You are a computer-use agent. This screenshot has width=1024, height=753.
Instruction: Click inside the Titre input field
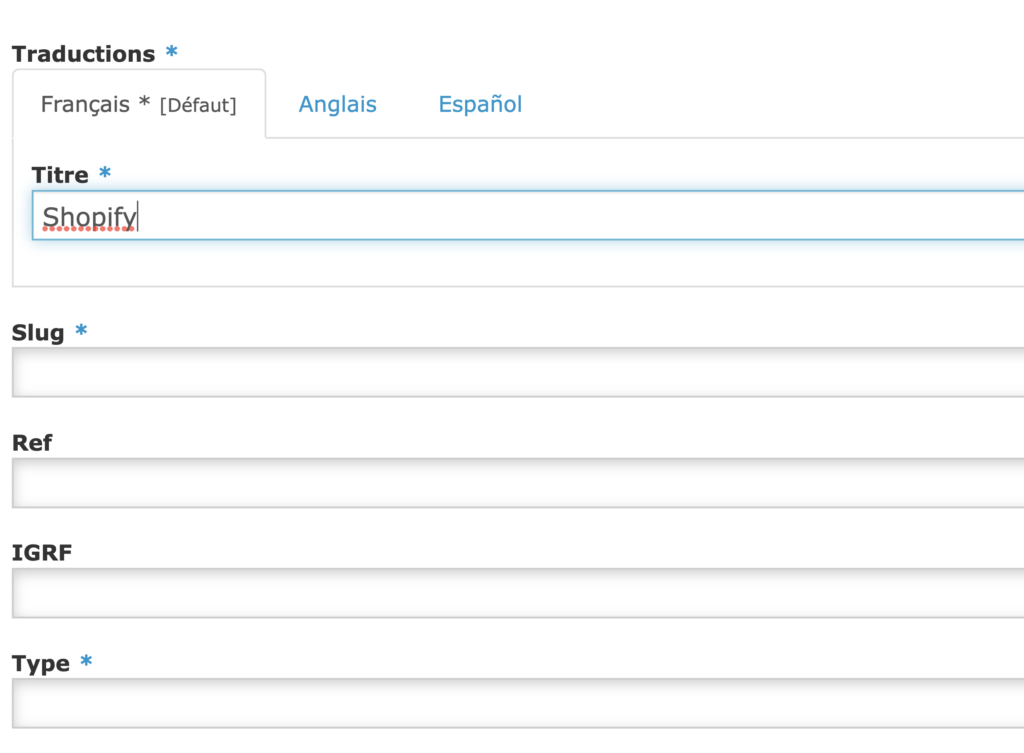coord(400,215)
